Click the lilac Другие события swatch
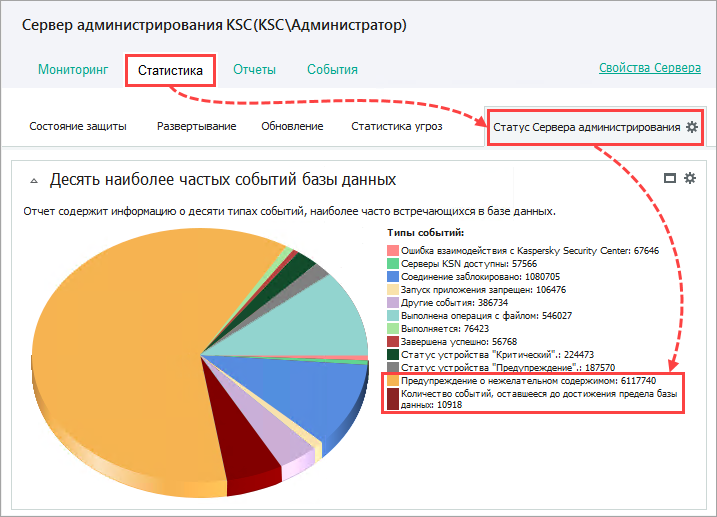This screenshot has height=517, width=717. coord(393,303)
